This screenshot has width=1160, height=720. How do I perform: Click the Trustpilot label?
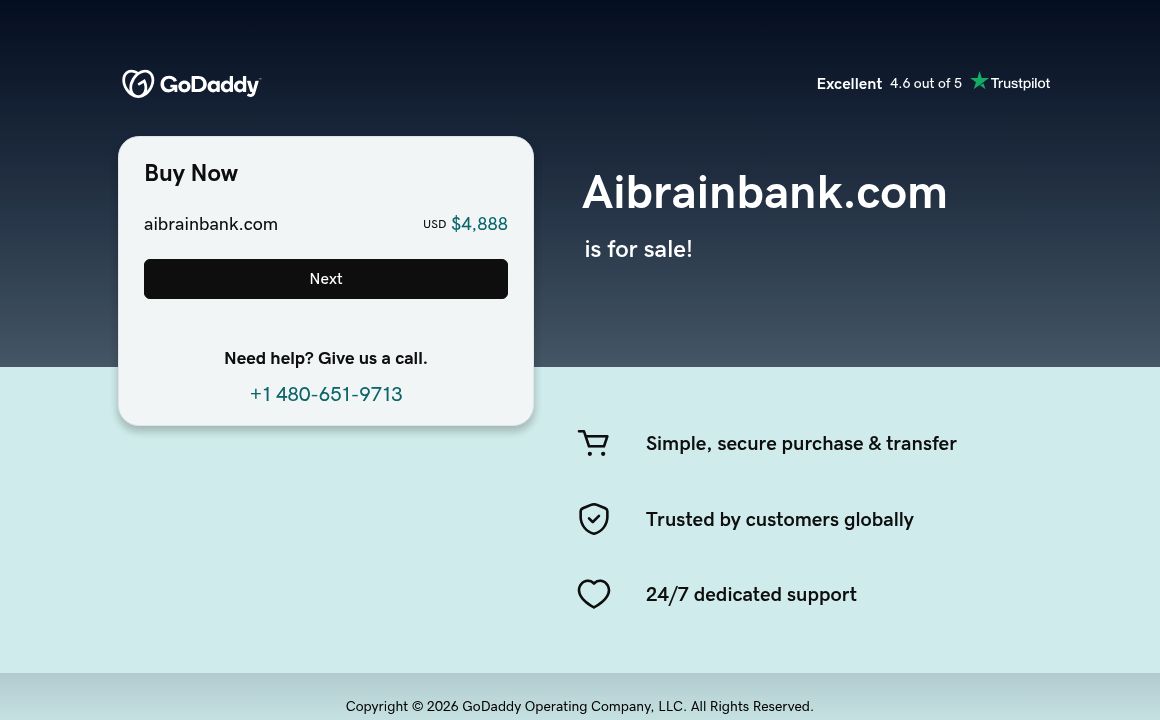tap(1020, 83)
